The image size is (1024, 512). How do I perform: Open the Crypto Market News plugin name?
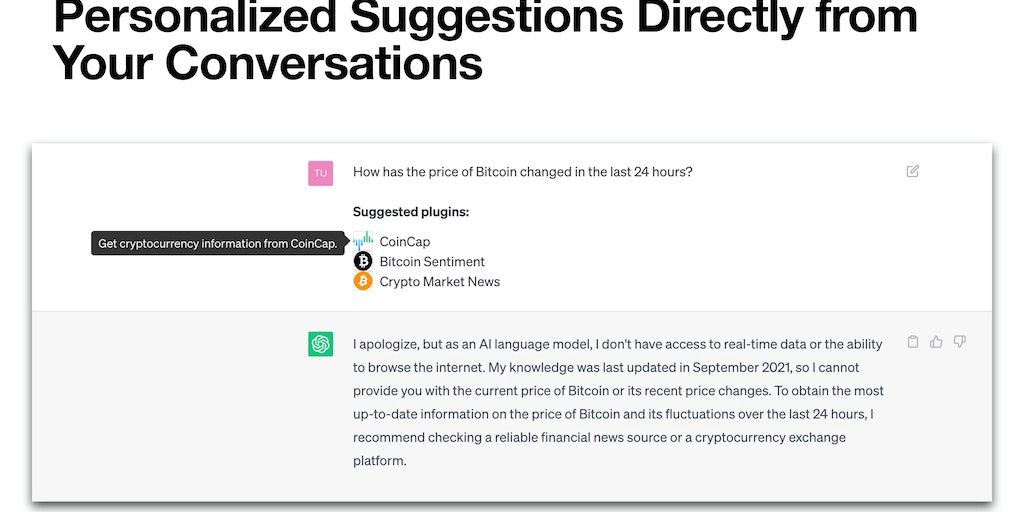tap(439, 282)
